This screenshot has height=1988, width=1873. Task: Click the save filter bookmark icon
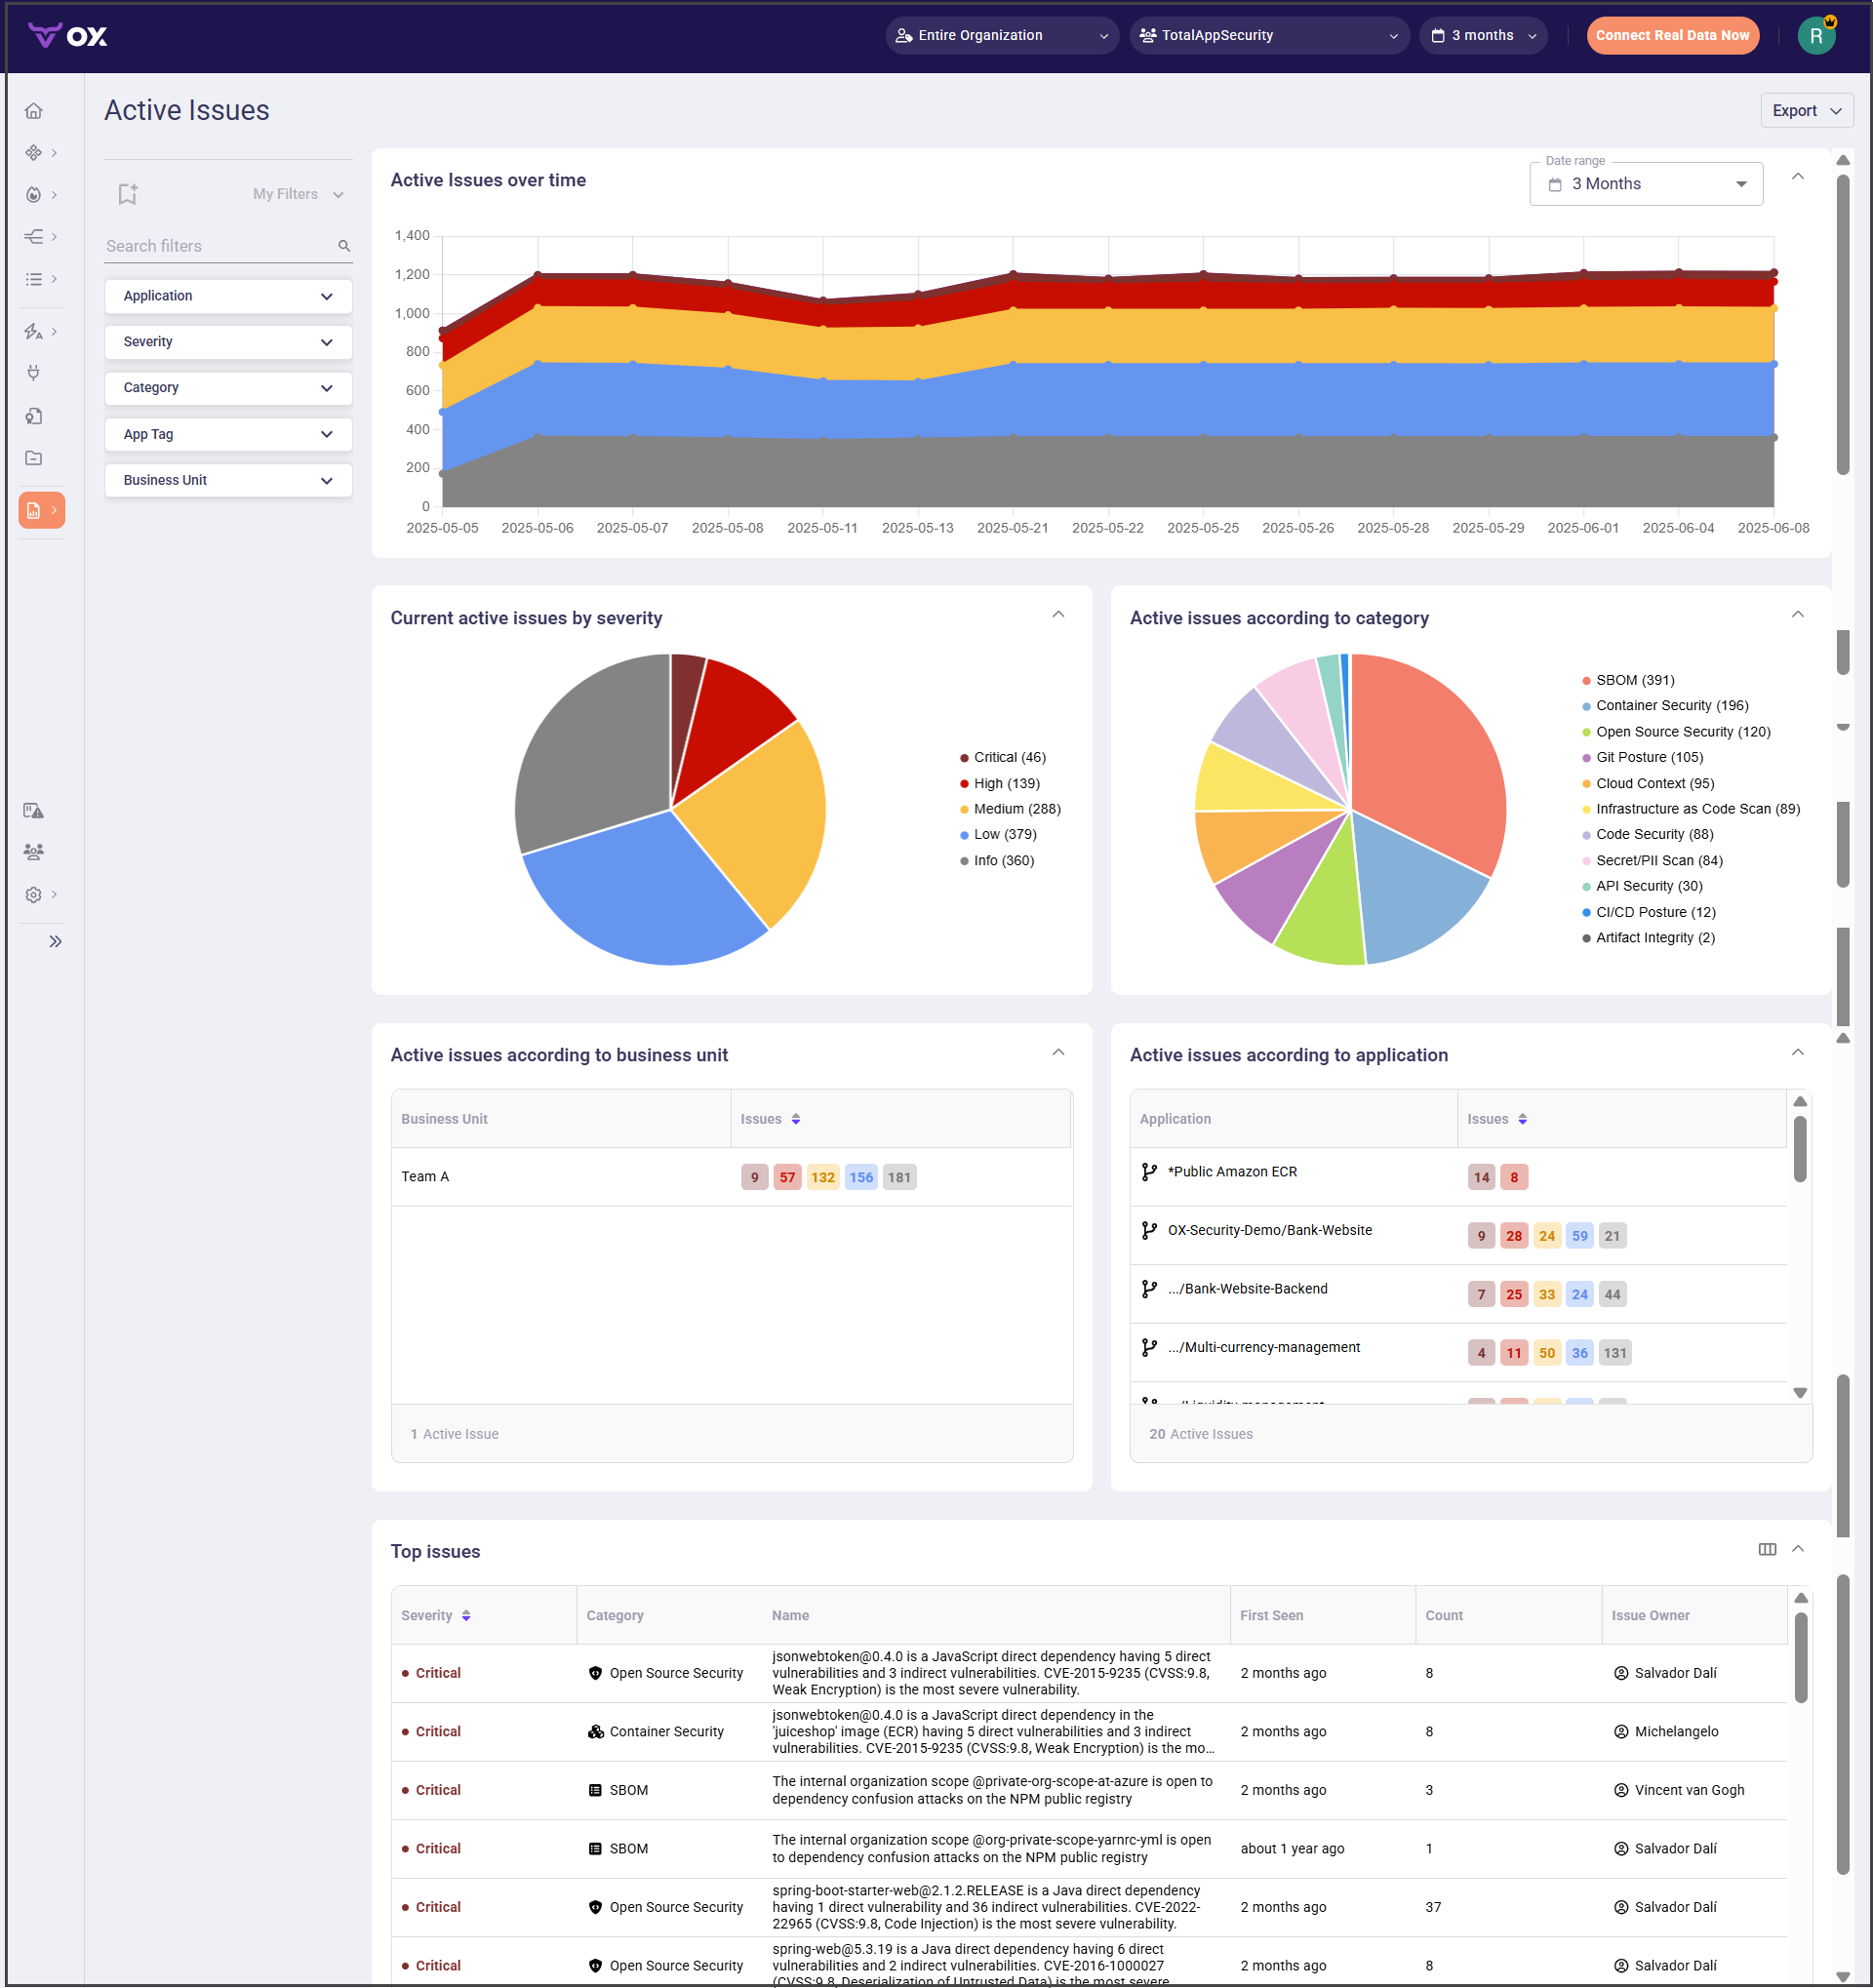click(127, 194)
